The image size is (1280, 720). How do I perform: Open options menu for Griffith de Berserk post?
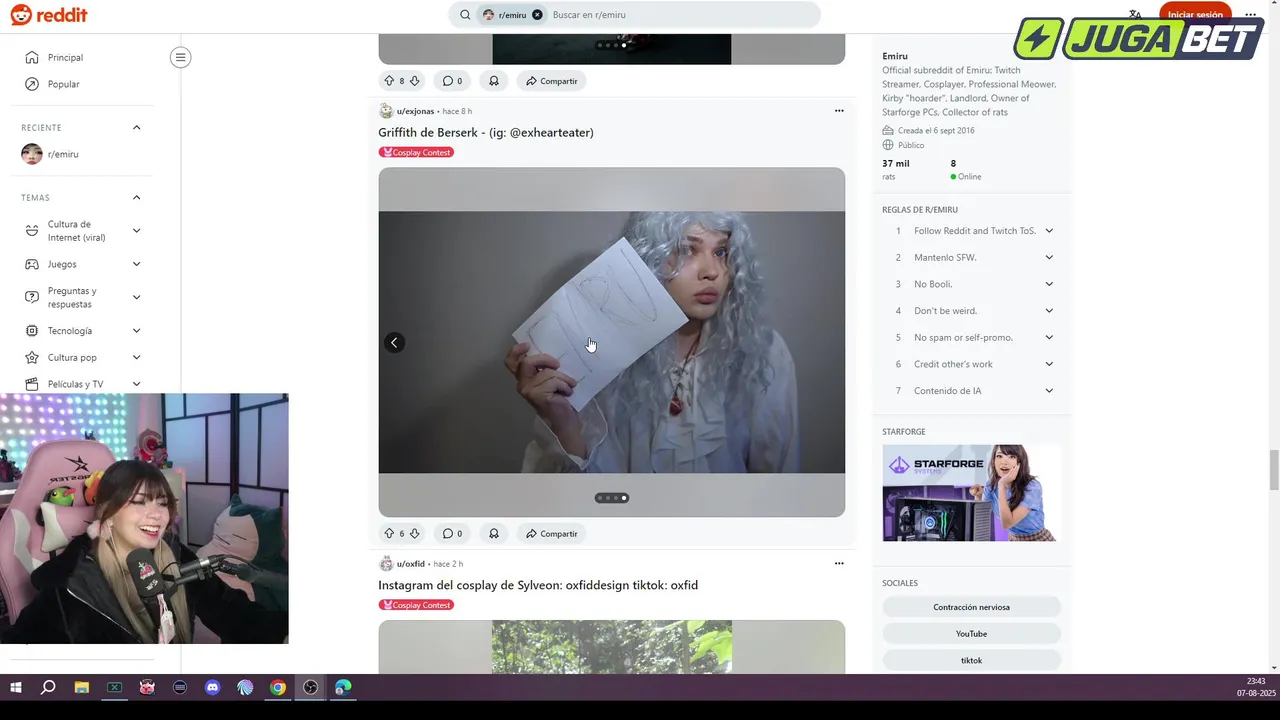839,111
